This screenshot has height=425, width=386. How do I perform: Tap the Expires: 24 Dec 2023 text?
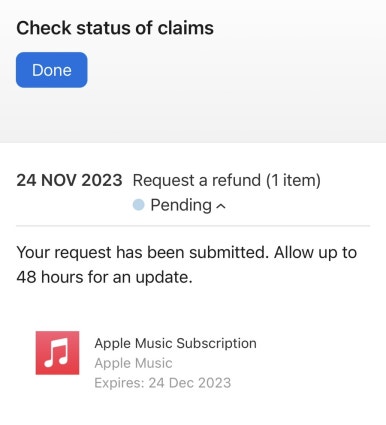(x=163, y=383)
